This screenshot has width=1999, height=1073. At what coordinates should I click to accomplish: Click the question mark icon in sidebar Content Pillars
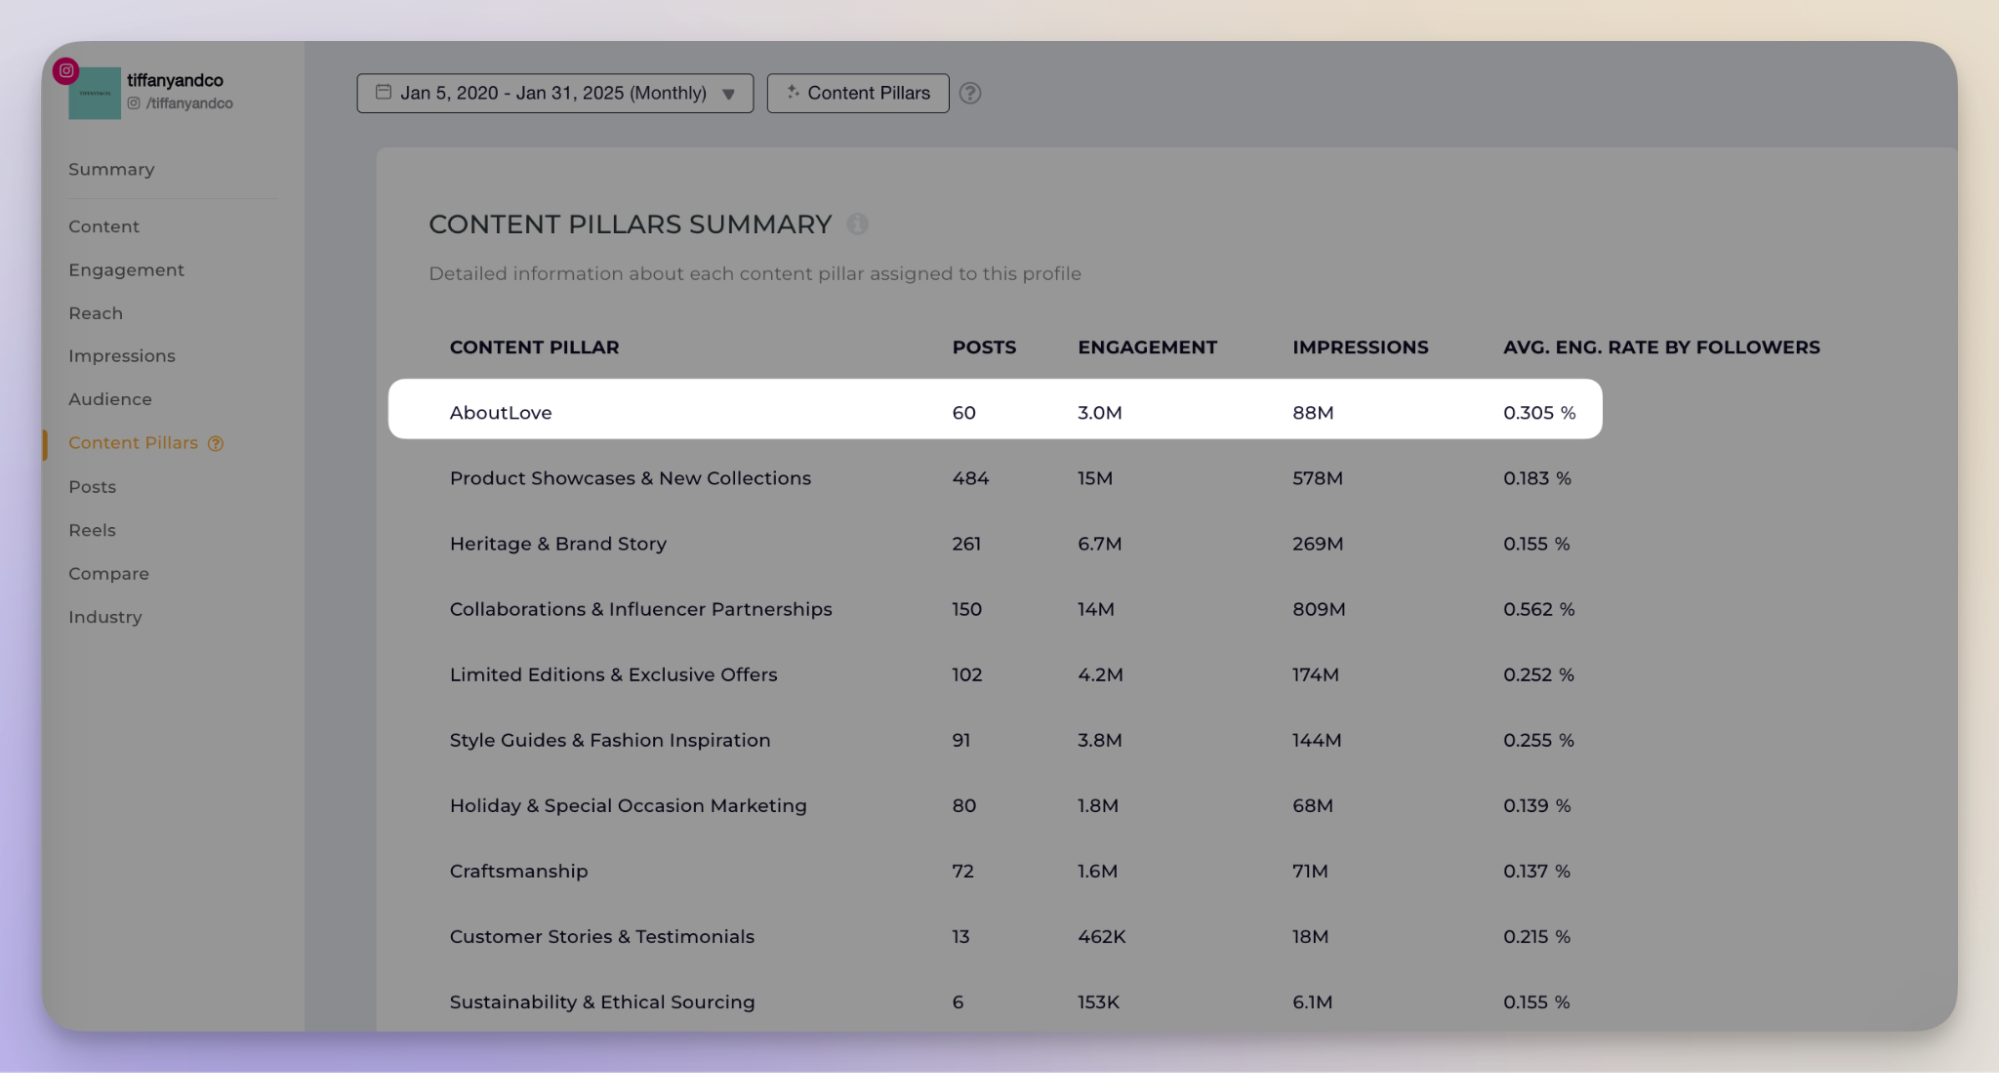point(215,443)
